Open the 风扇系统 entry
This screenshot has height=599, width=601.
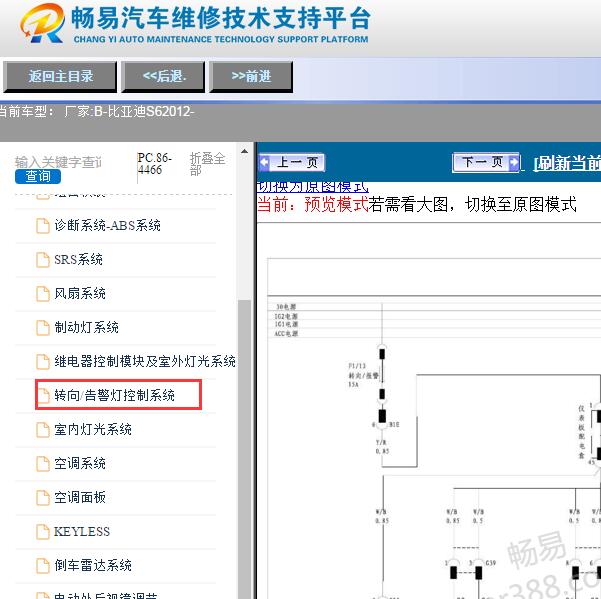pos(80,294)
